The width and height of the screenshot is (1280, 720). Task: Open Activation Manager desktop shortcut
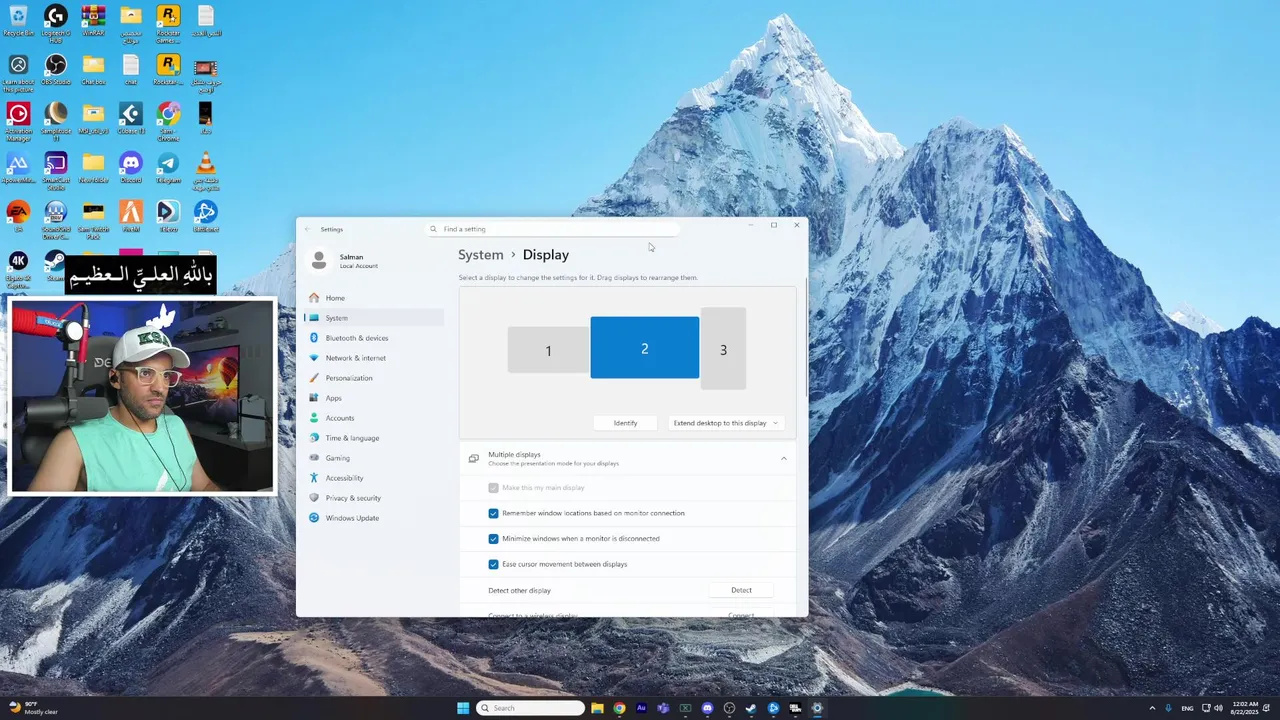[18, 121]
